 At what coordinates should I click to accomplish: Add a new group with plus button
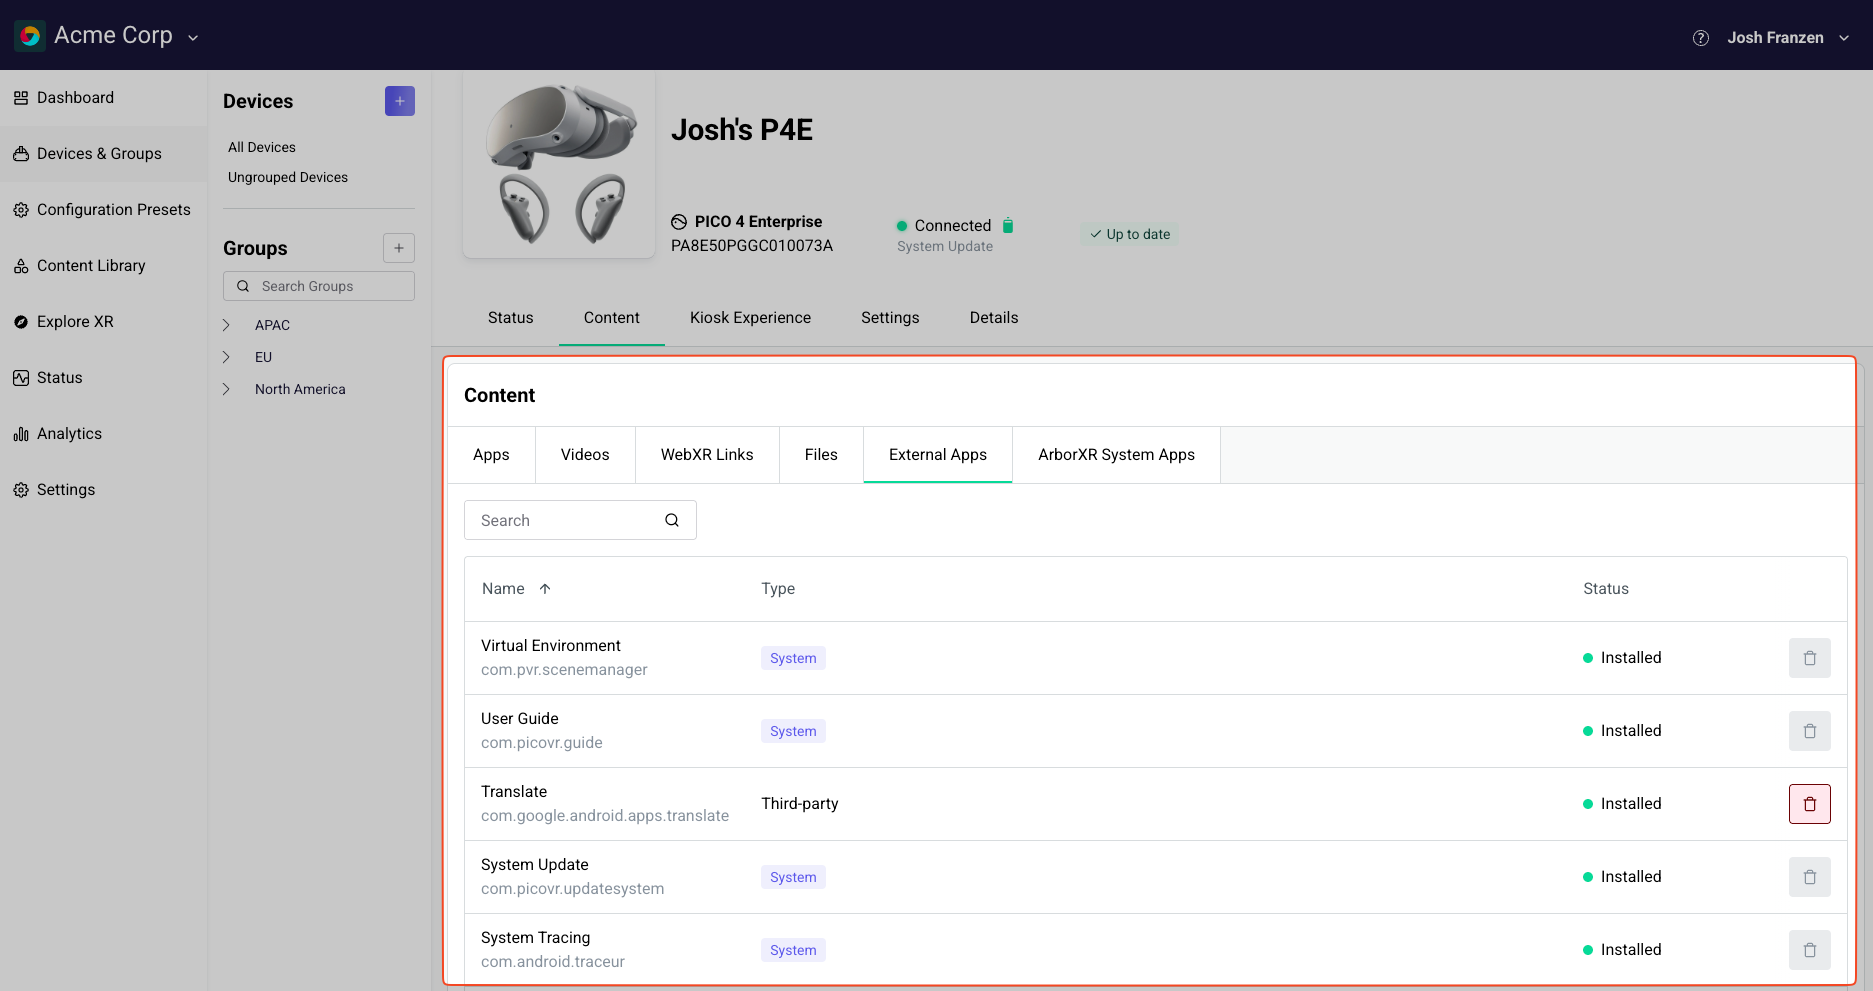point(399,248)
